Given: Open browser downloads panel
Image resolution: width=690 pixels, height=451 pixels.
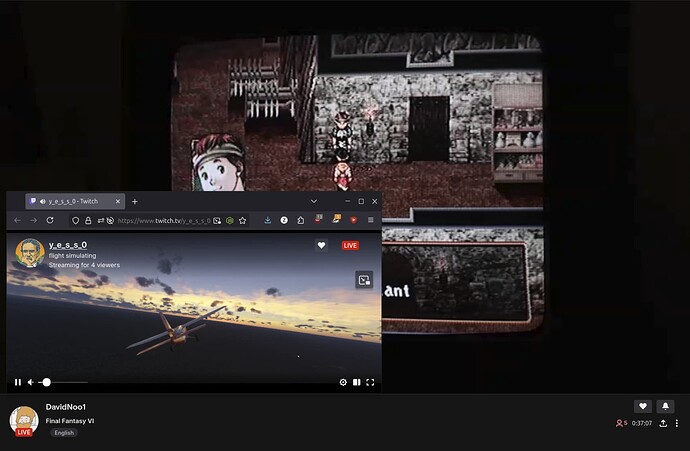Looking at the screenshot, I should (268, 220).
